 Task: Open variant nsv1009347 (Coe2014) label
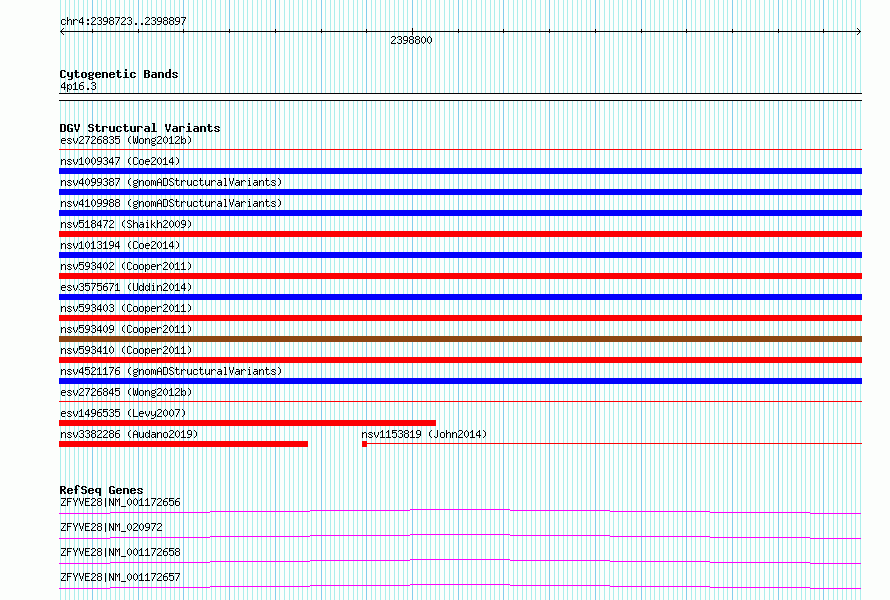click(x=120, y=161)
